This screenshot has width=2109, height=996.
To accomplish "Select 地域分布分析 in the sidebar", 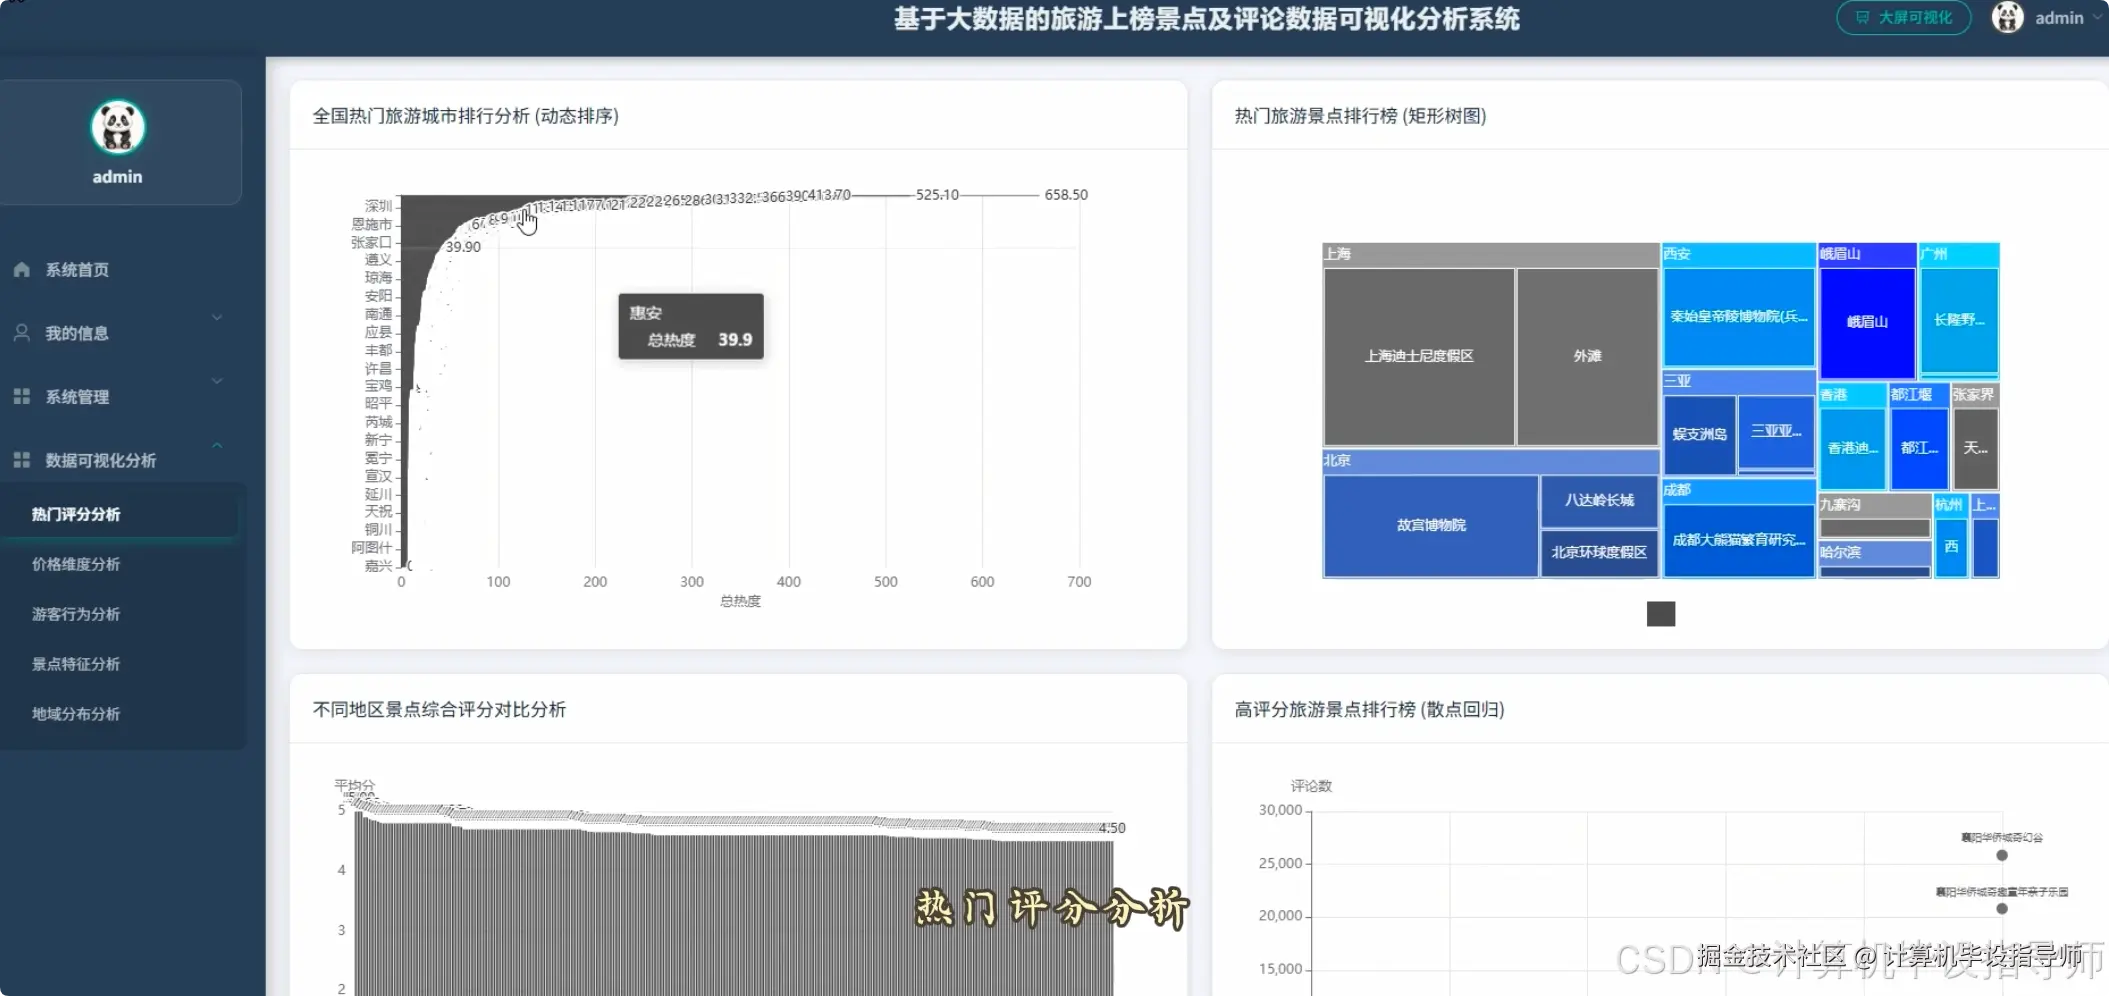I will 75,713.
